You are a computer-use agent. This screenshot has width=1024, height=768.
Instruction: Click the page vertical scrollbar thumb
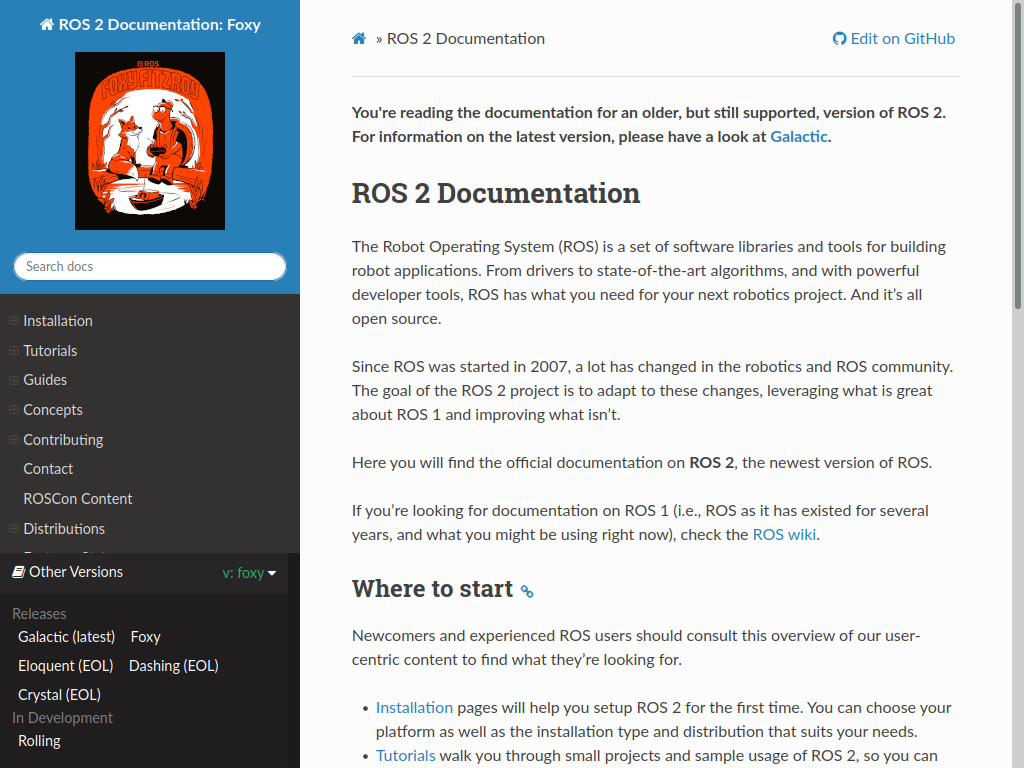[1017, 154]
